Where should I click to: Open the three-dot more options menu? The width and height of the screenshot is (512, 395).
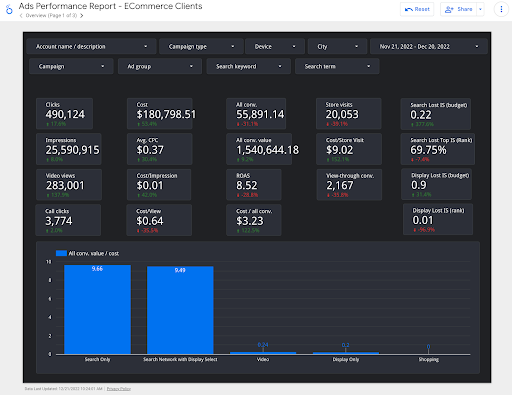pyautogui.click(x=501, y=9)
